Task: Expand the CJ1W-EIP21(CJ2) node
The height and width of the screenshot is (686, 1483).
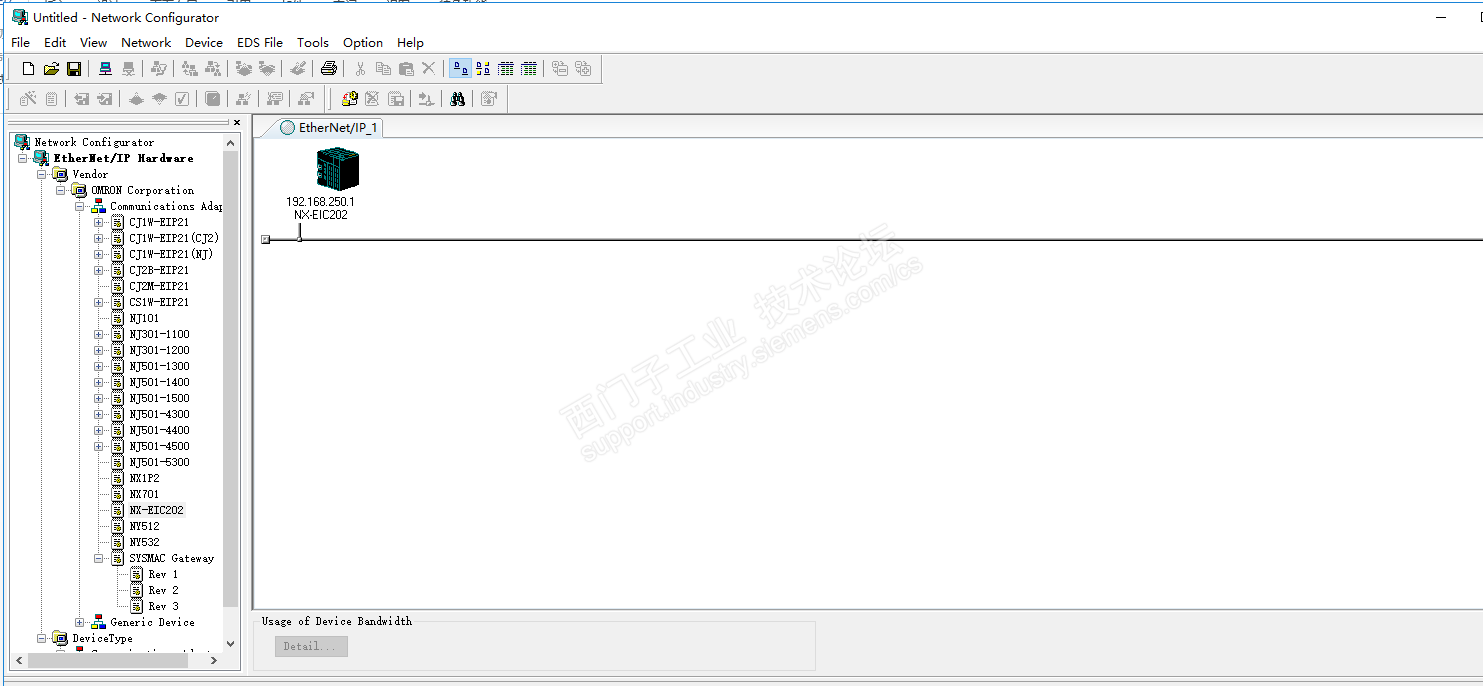Action: pyautogui.click(x=99, y=238)
